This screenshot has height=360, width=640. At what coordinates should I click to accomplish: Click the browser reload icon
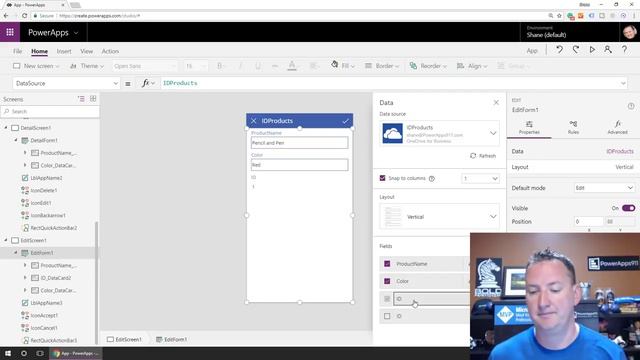pos(24,16)
